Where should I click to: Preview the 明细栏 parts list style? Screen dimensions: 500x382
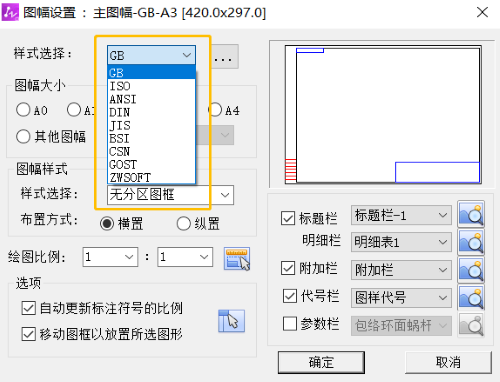(471, 242)
